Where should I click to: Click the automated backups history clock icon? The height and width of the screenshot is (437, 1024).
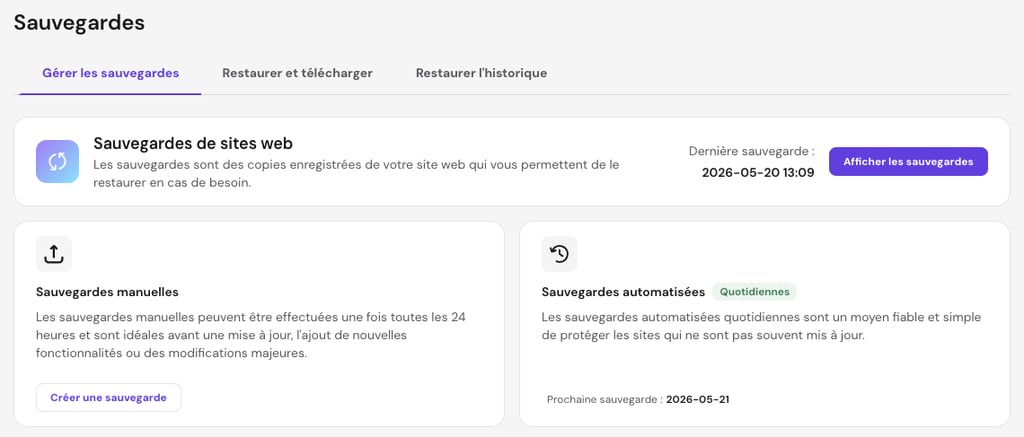tap(560, 254)
